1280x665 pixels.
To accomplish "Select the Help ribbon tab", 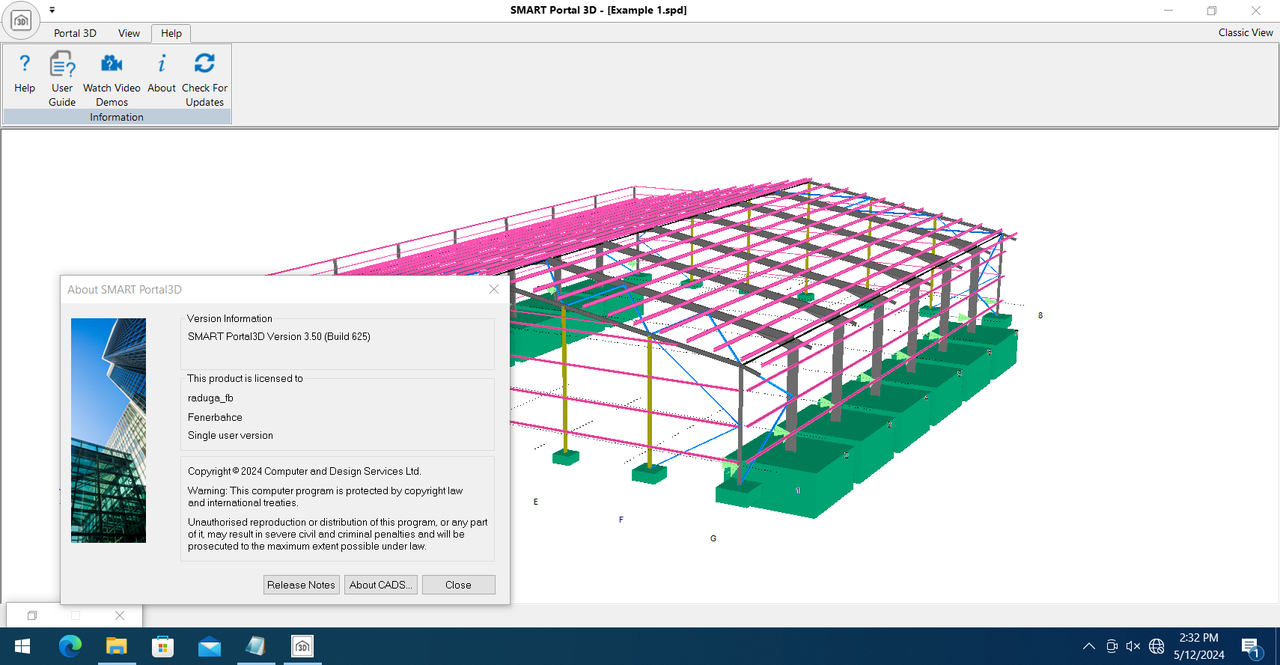I will pos(171,33).
